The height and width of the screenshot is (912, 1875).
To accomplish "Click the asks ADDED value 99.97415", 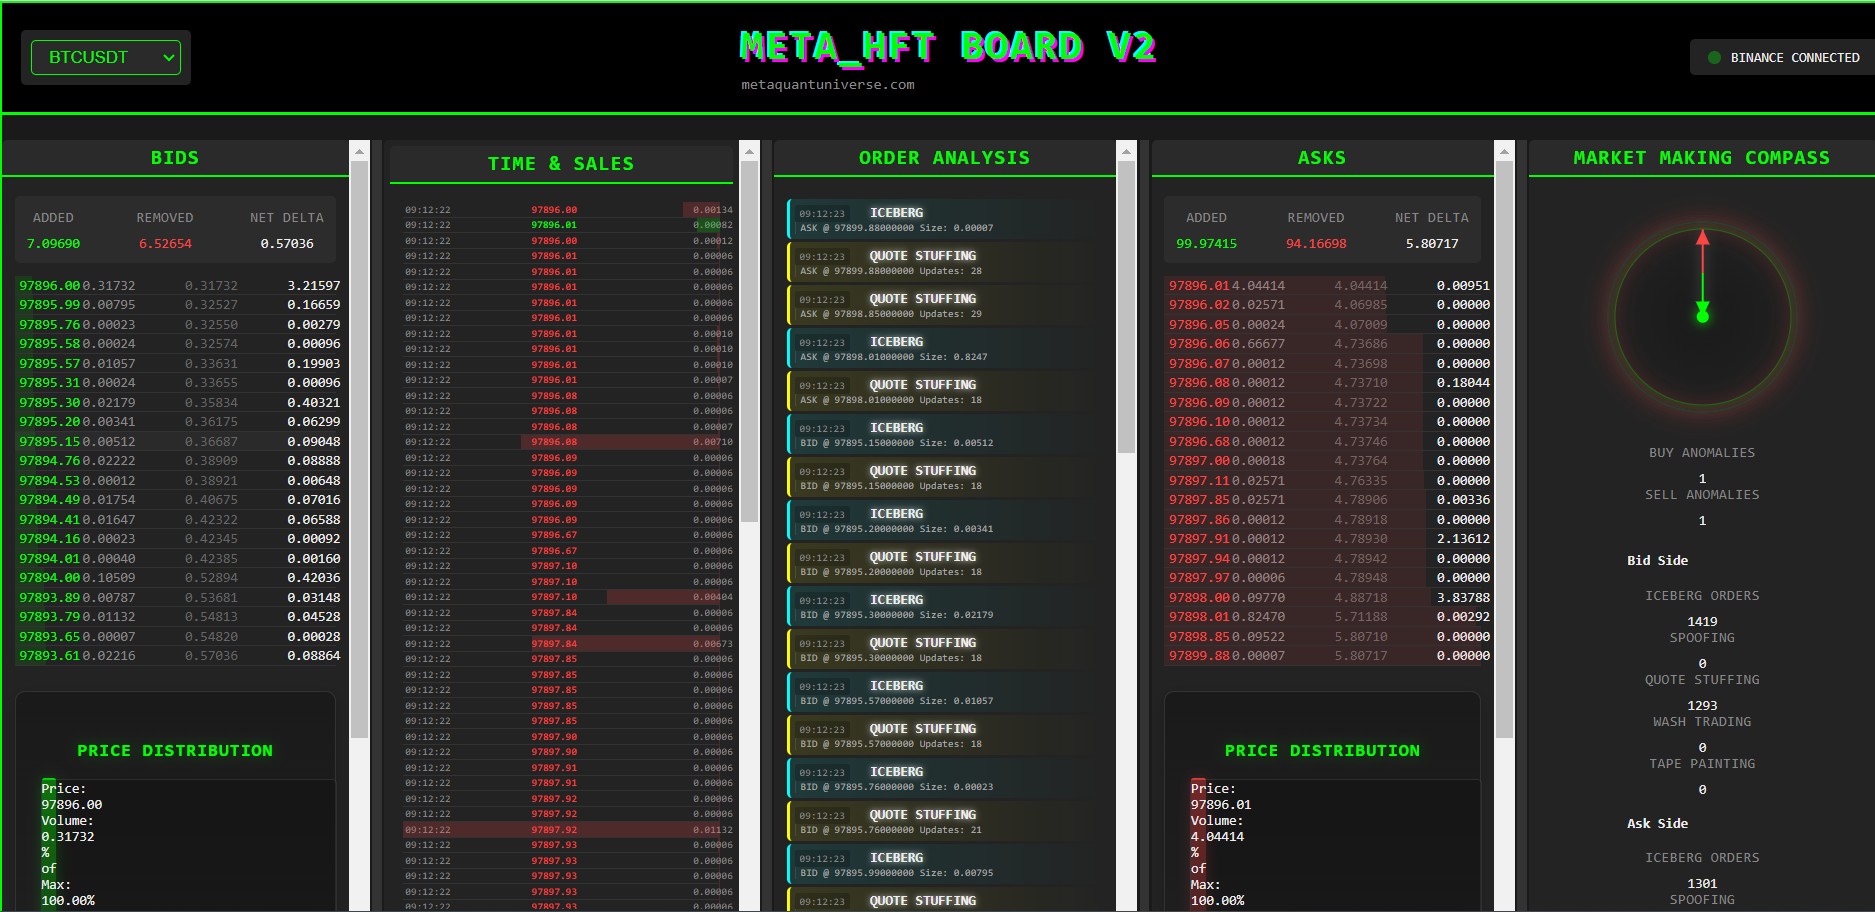I will (x=1206, y=243).
